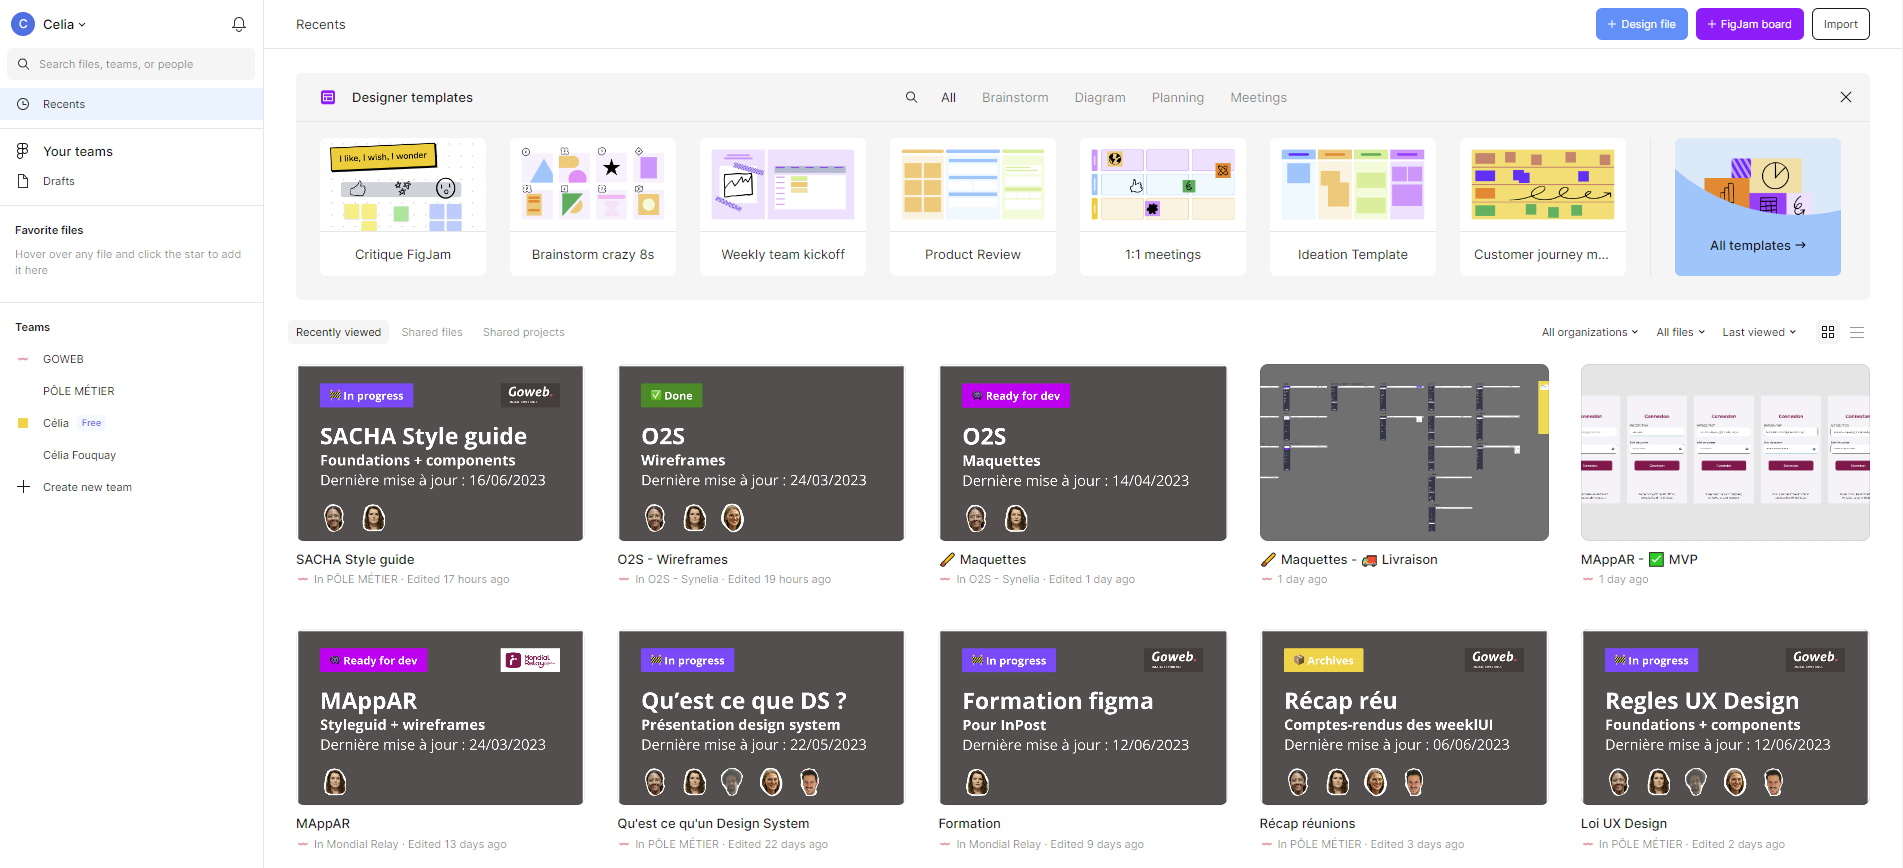The image size is (1903, 868).
Task: Open the Regles UX Design file thumbnail
Action: 1725,717
